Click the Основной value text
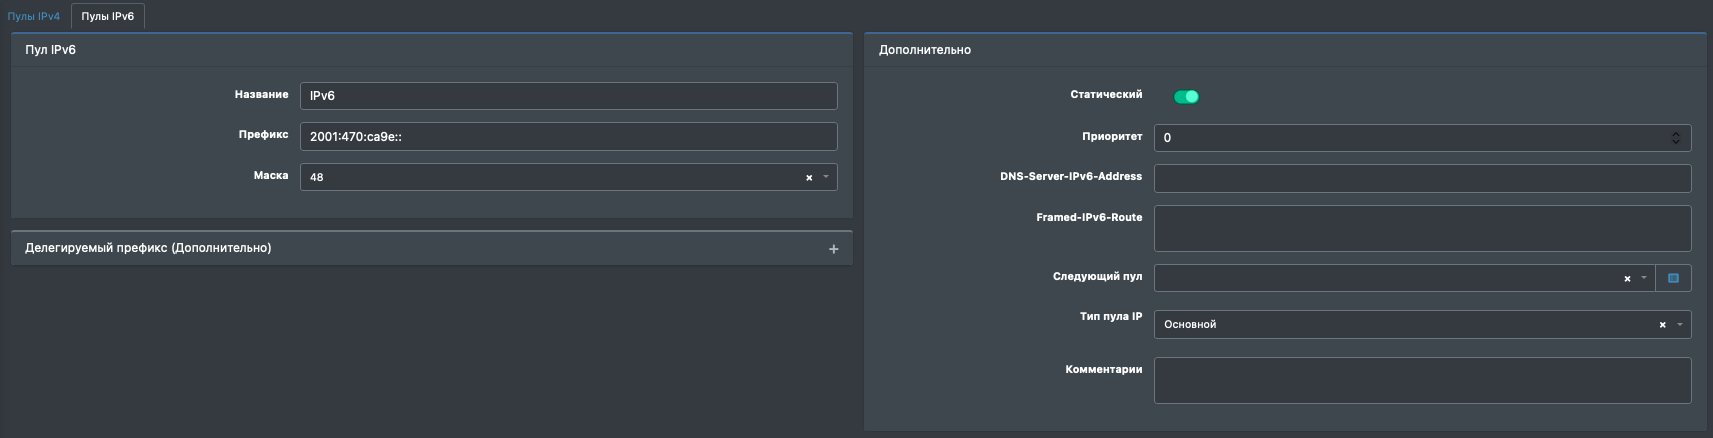The image size is (1713, 438). [x=1190, y=325]
